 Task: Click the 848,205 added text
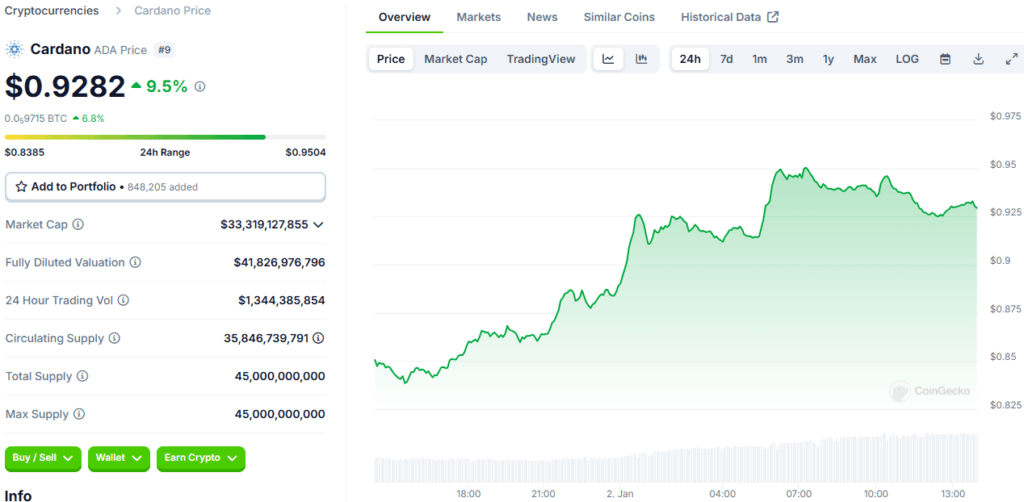163,187
